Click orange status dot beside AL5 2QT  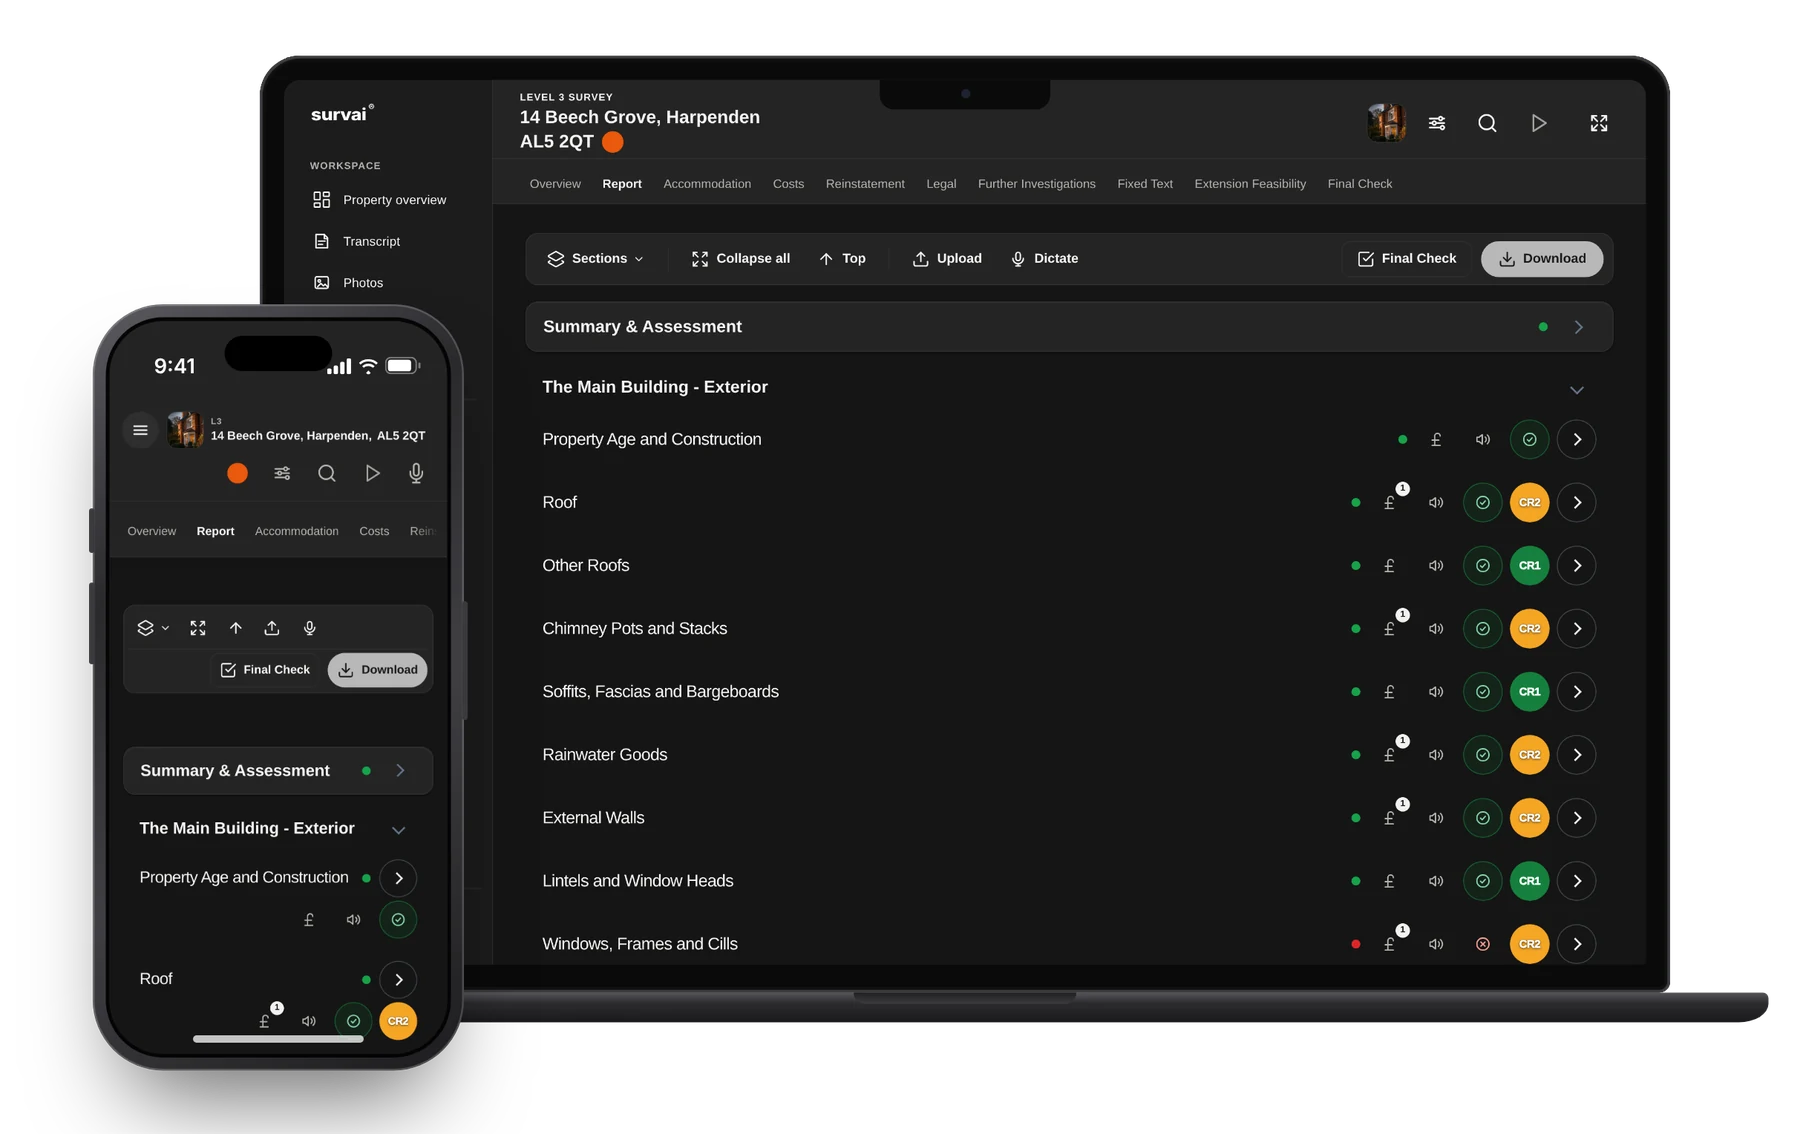[613, 142]
